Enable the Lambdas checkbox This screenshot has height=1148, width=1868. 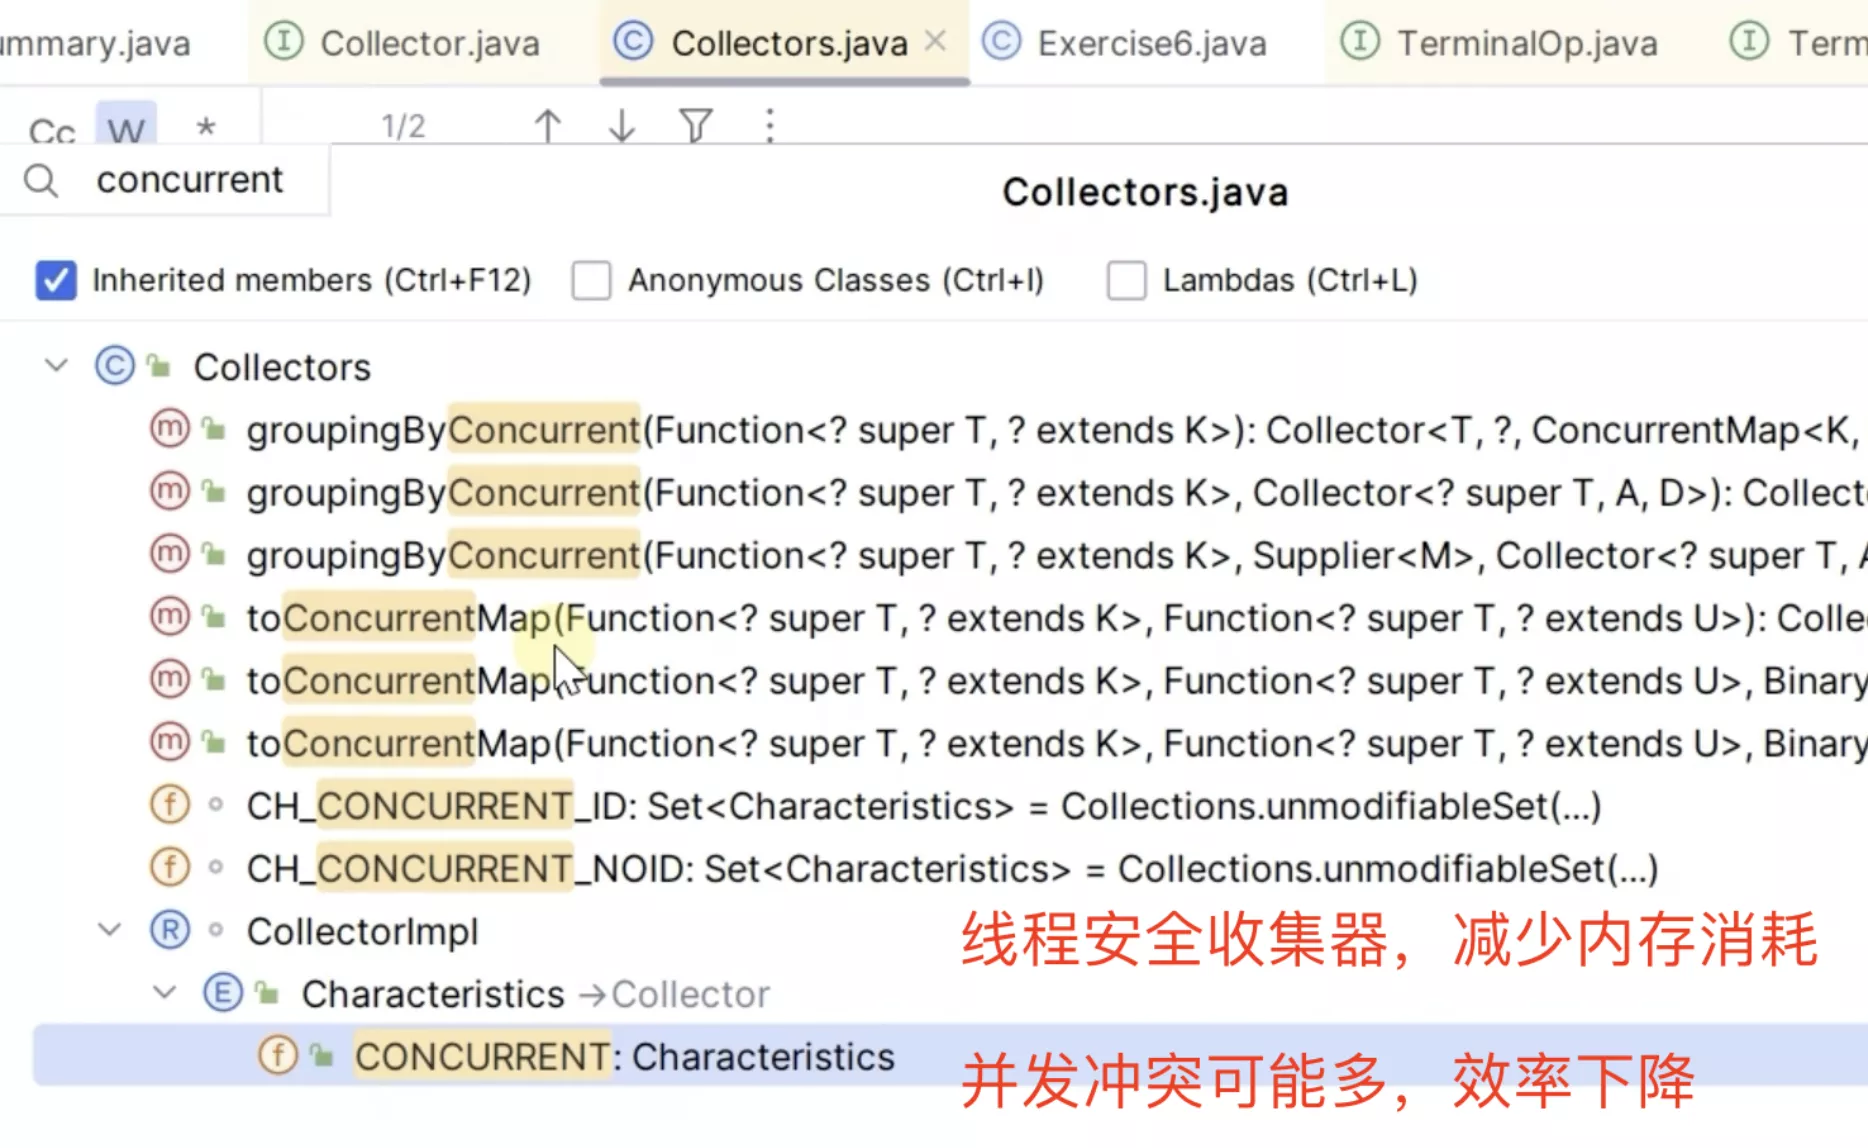tap(1126, 280)
